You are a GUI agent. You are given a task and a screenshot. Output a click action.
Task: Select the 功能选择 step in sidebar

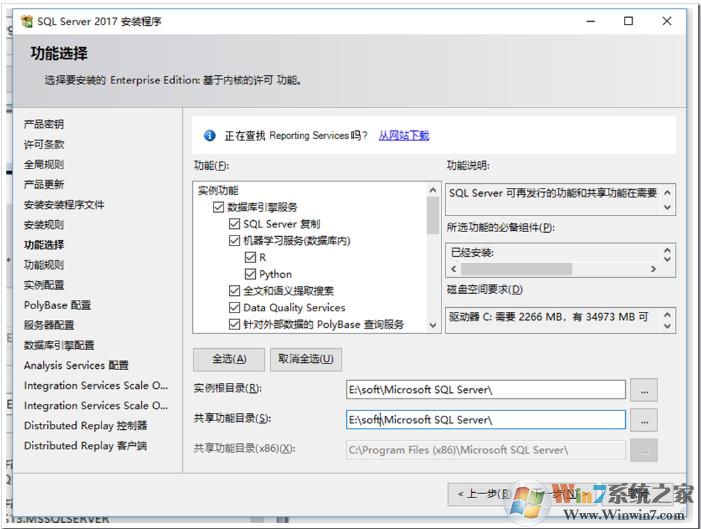pyautogui.click(x=44, y=245)
